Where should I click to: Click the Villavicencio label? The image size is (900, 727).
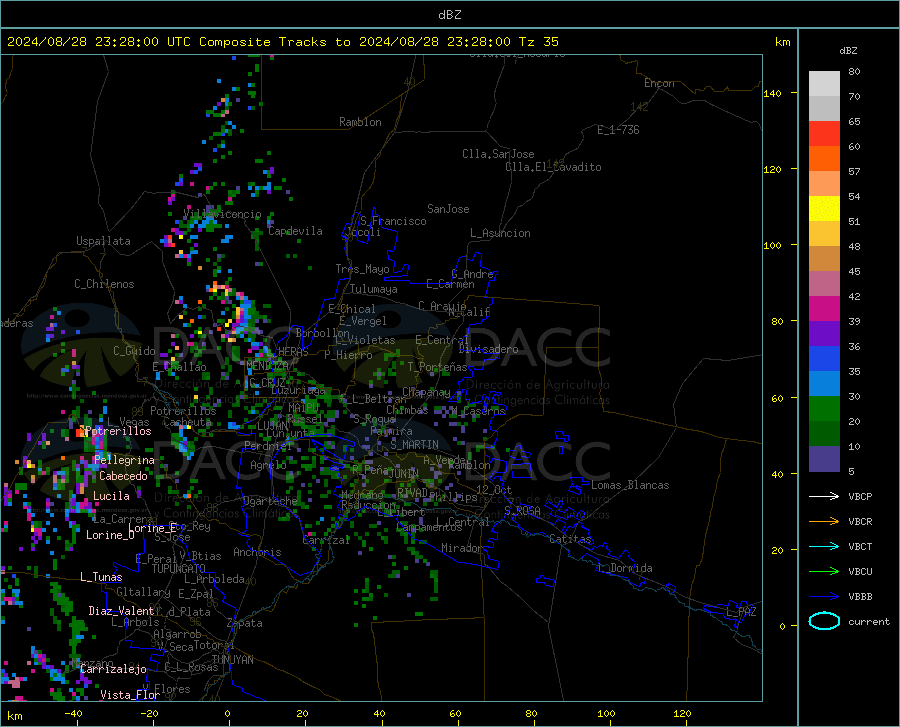coord(222,214)
